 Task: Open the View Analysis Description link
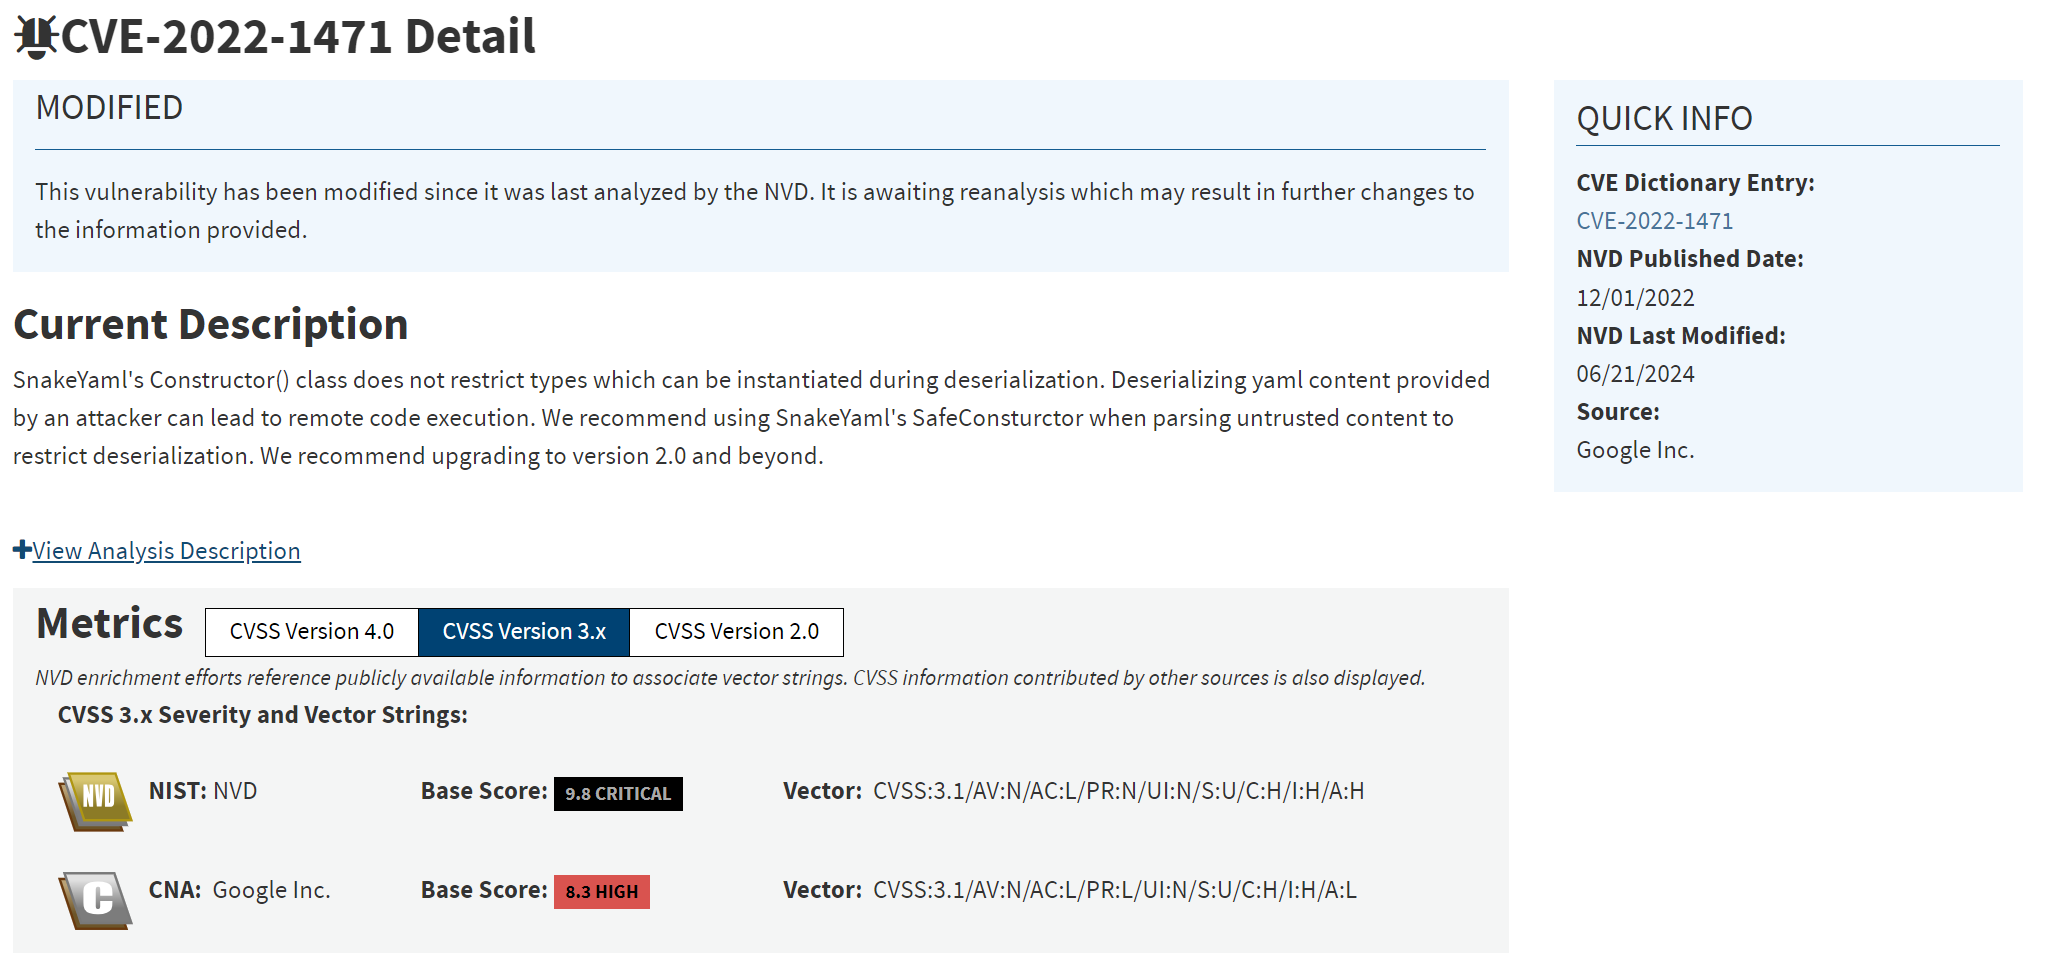pyautogui.click(x=166, y=551)
